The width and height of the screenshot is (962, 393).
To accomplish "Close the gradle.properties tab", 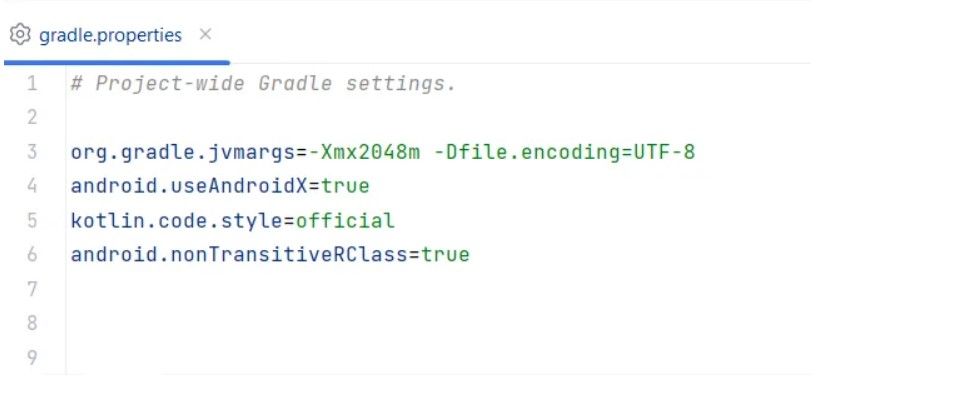I will tap(206, 35).
